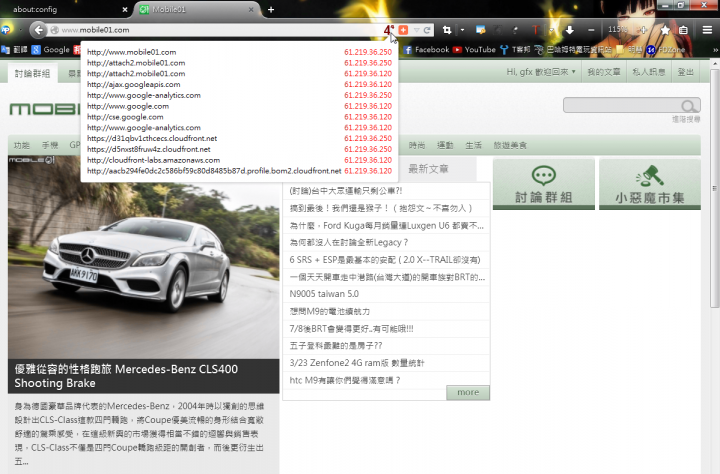
Task: Open the dropdown next to crop icon
Action: [462, 30]
